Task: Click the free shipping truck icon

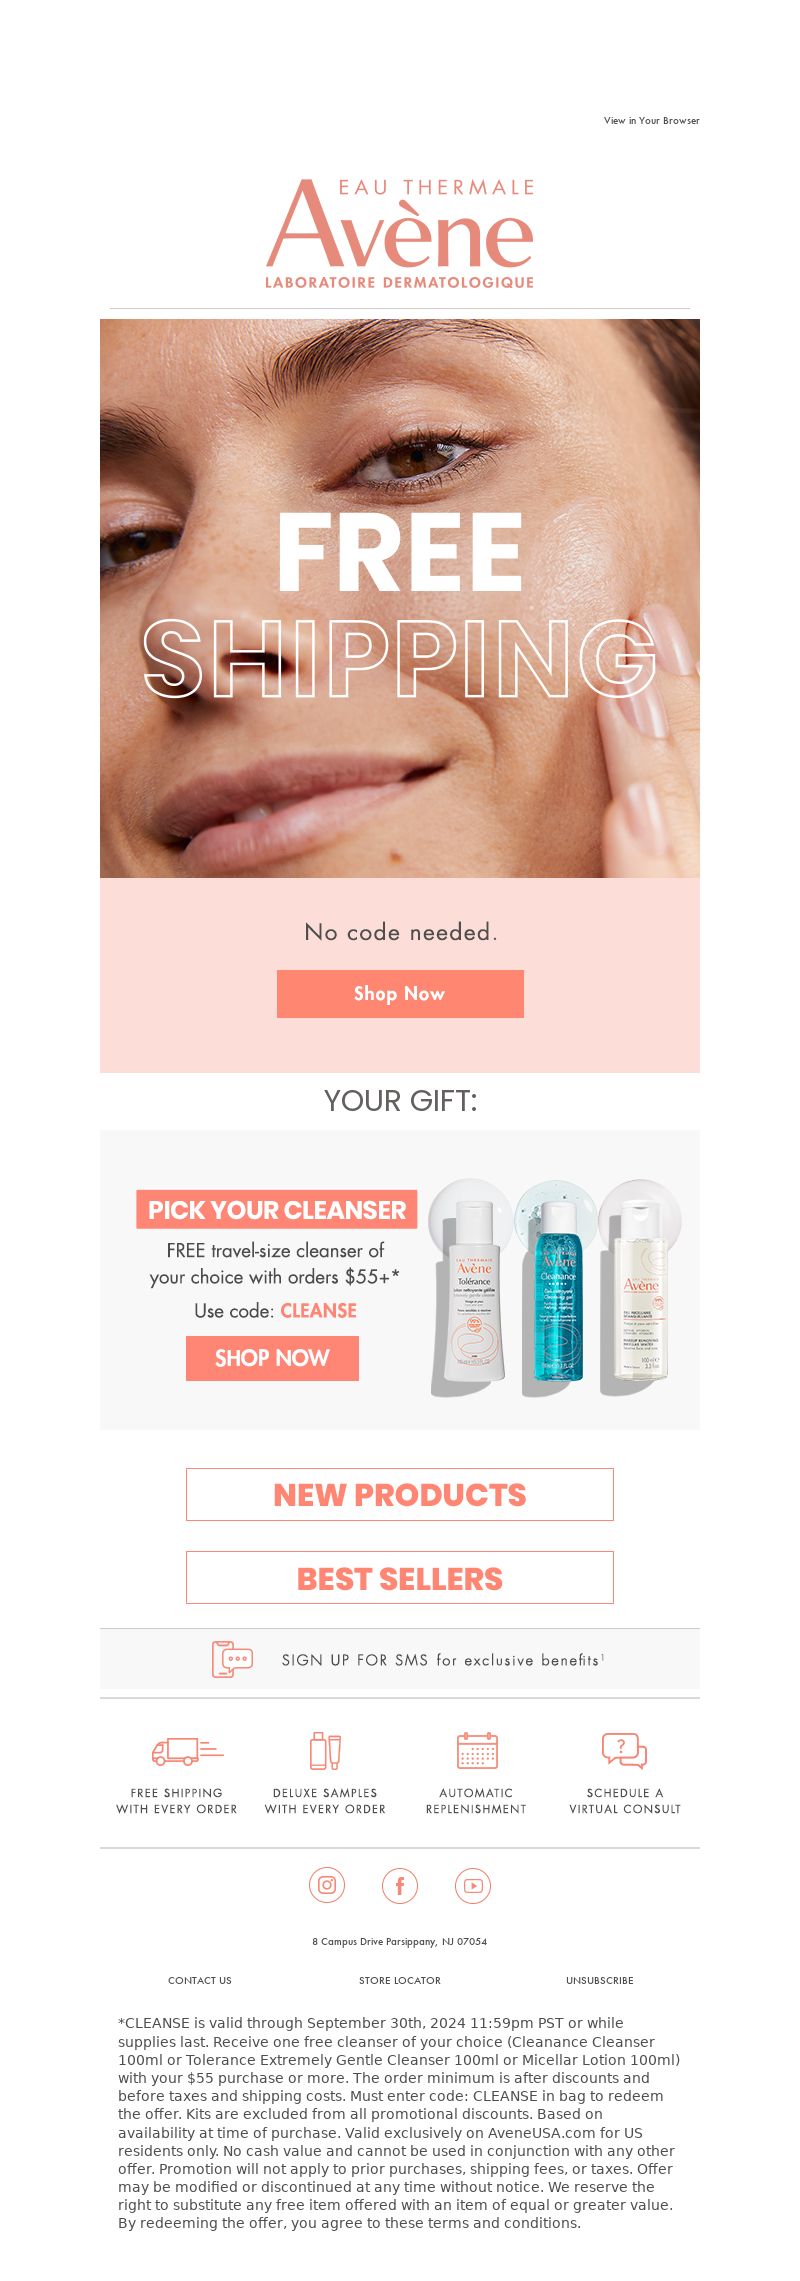Action: [187, 1750]
